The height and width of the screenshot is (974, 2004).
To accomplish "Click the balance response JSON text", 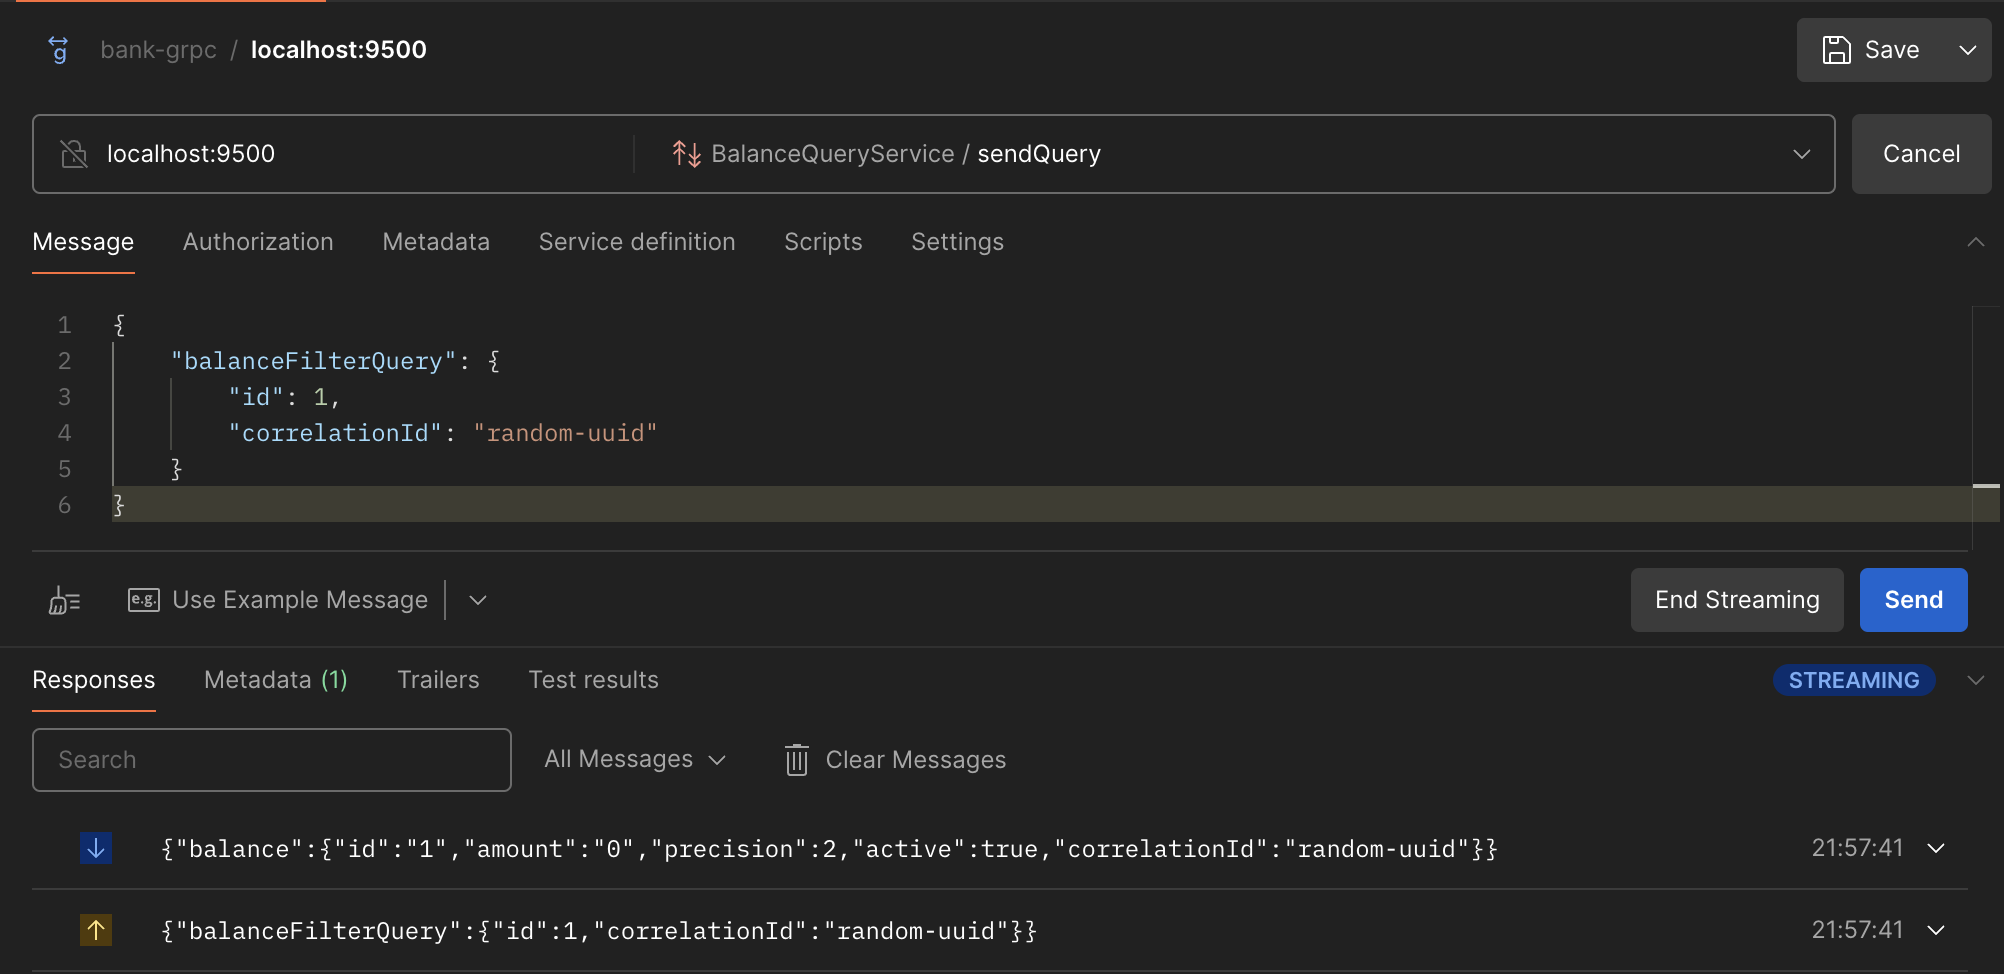I will (829, 849).
